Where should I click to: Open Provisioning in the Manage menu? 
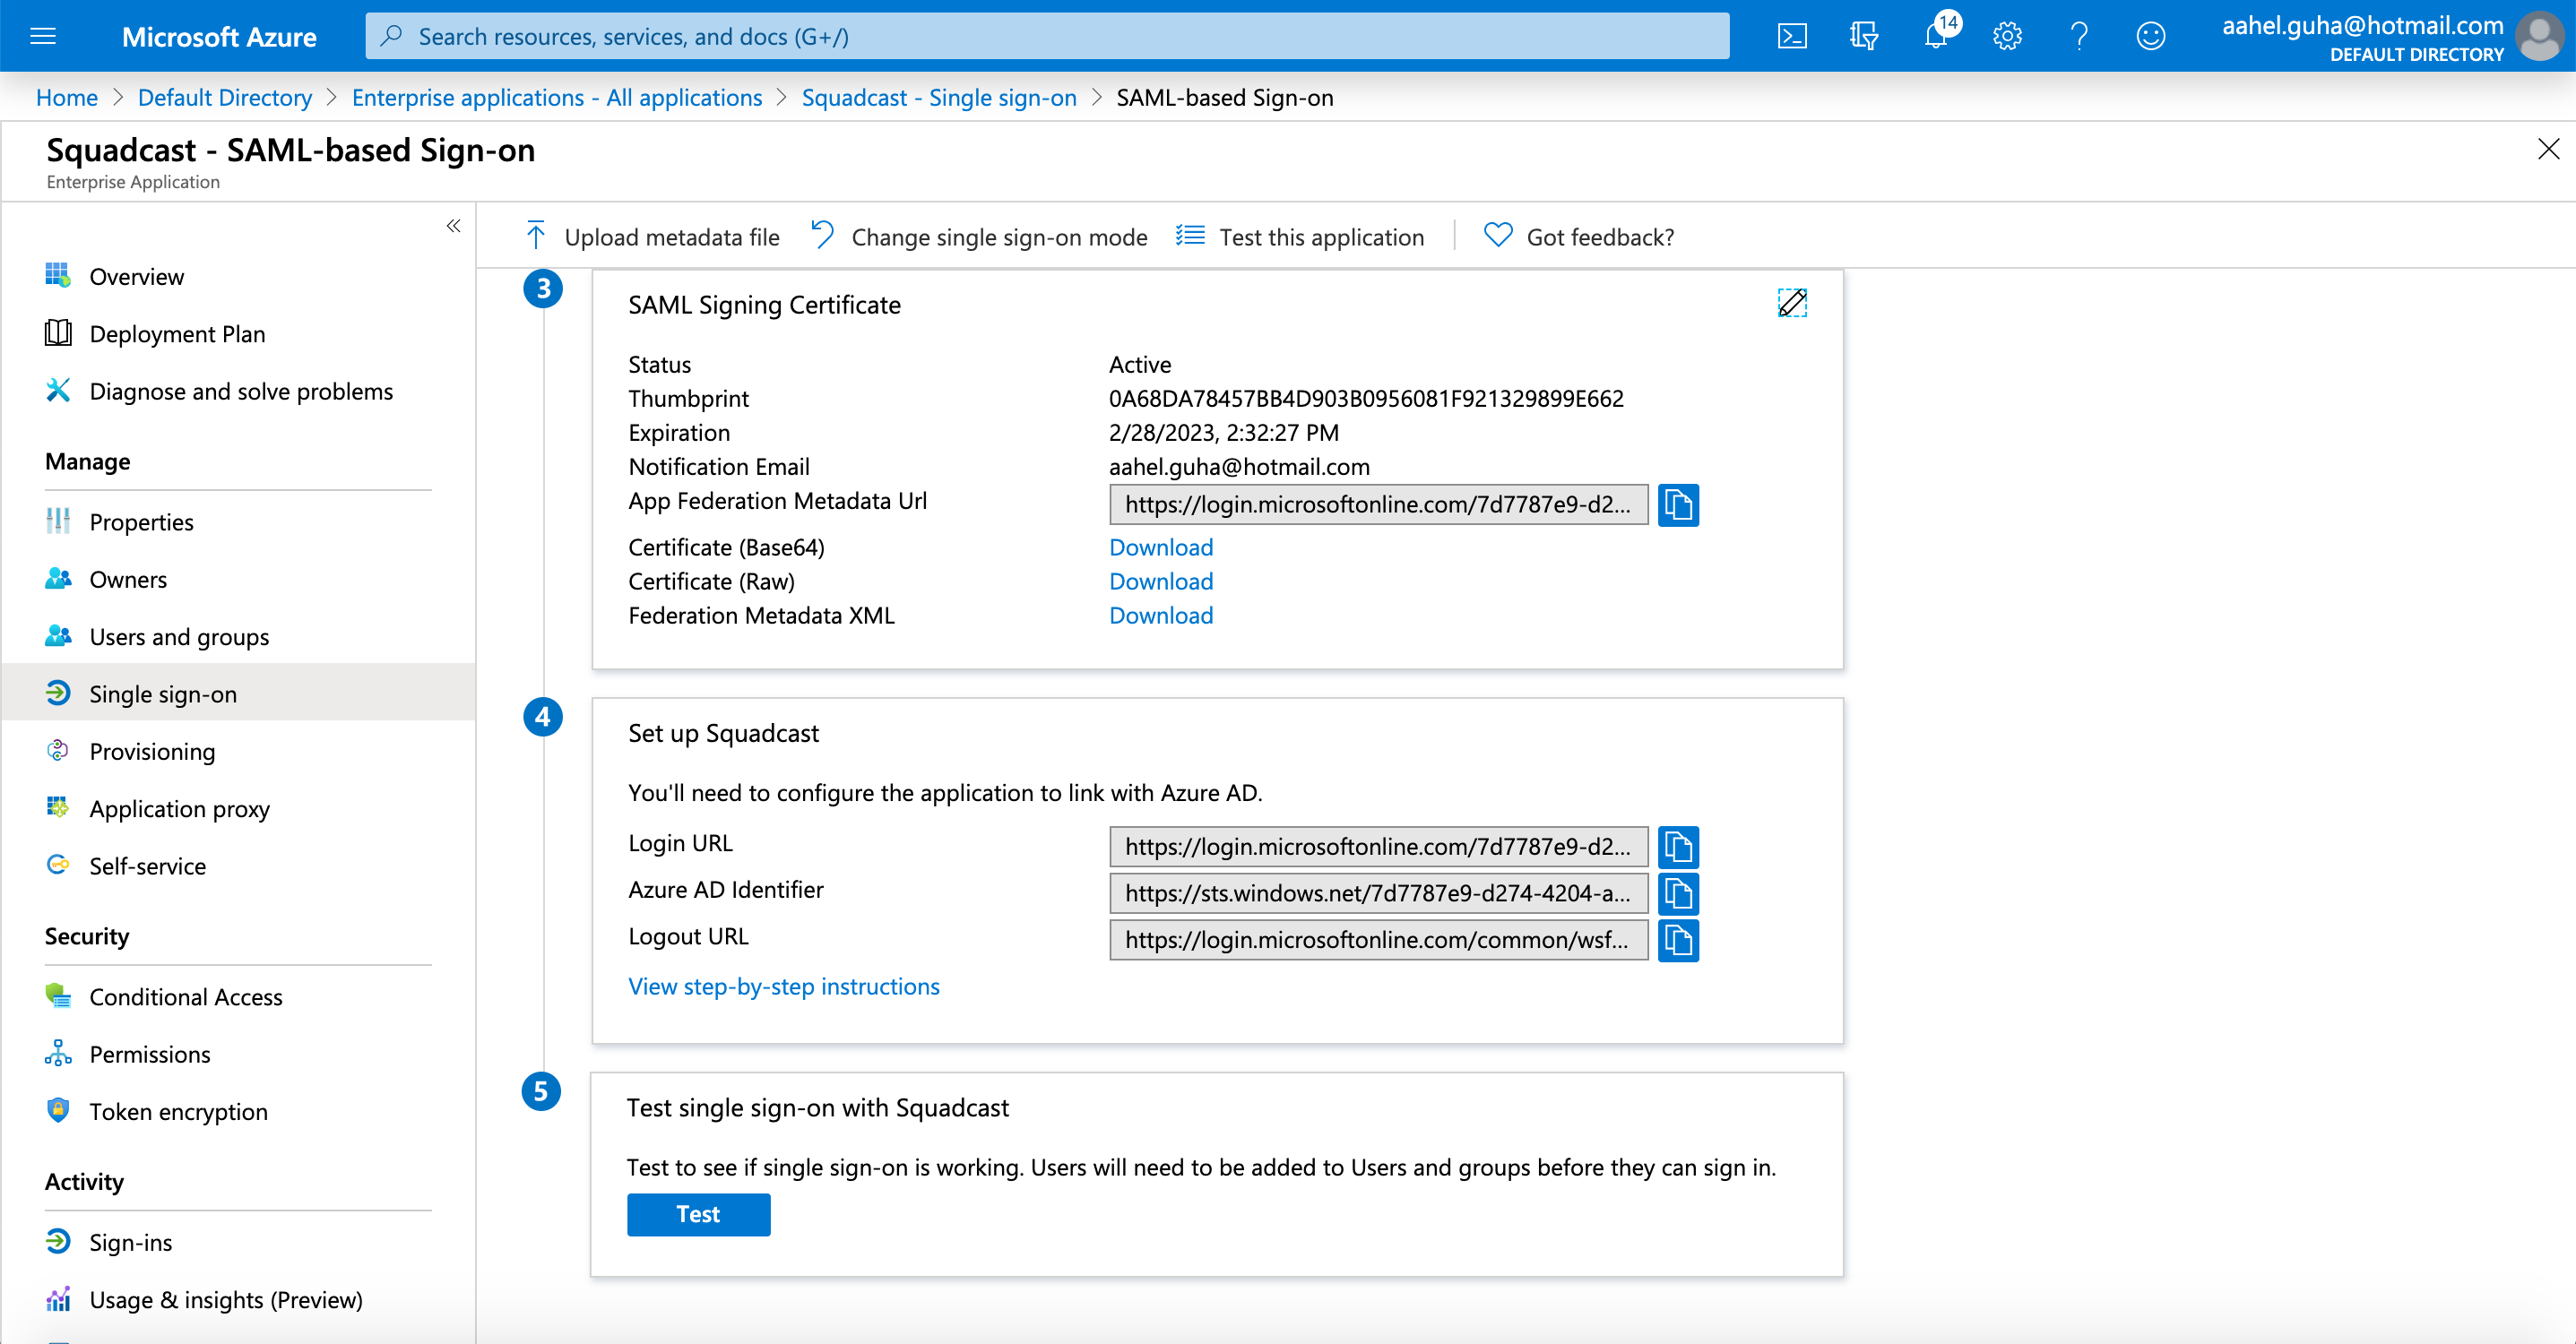pos(152,751)
